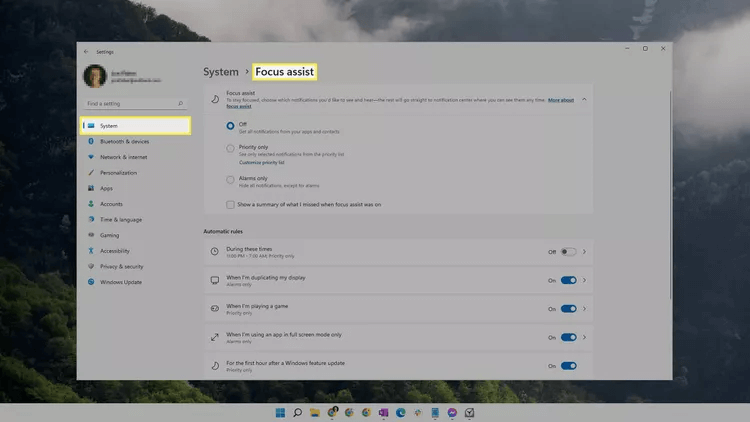Click expand-arrows icon of full screen rule
This screenshot has height=422, width=750.
[215, 337]
